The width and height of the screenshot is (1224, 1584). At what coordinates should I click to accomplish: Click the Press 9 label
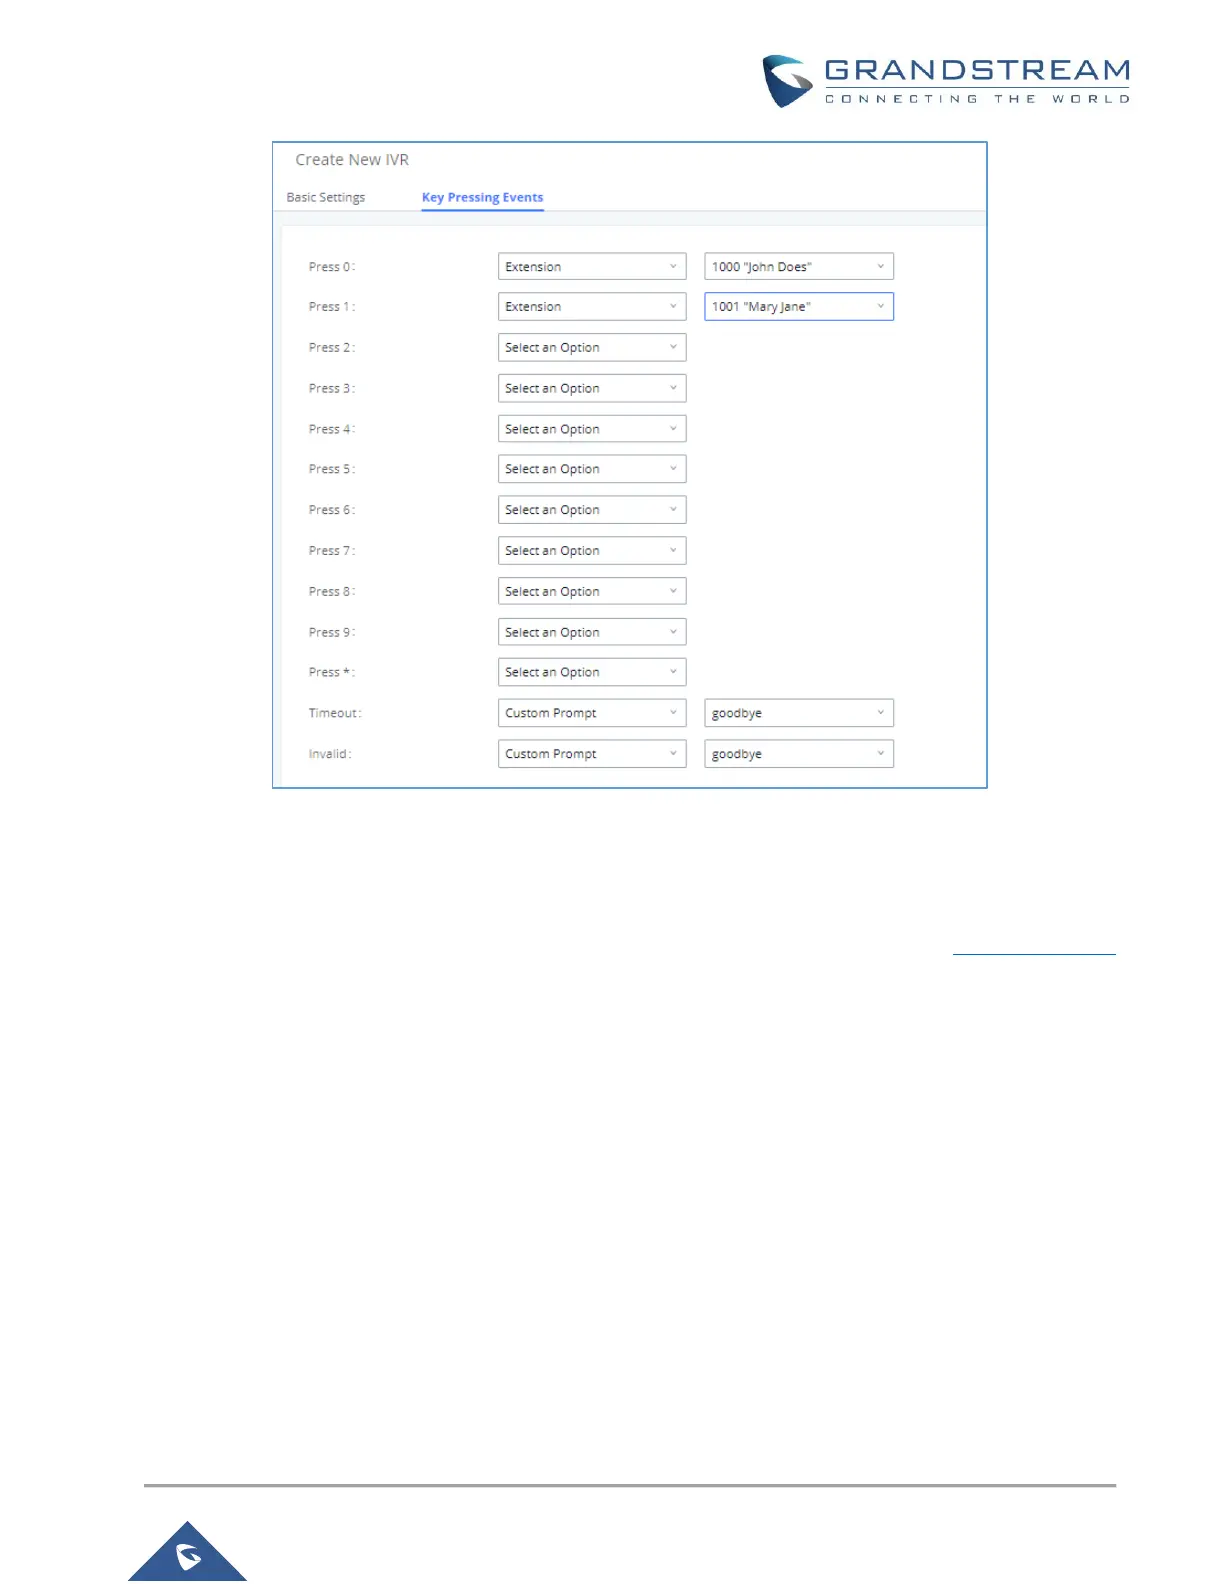point(332,632)
